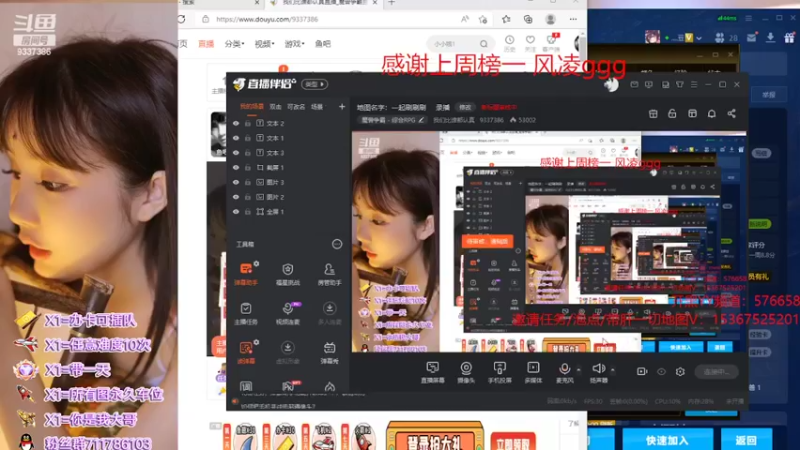Switch to 我的场景 scene tab
Image resolution: width=800 pixels, height=450 pixels.
(x=252, y=107)
